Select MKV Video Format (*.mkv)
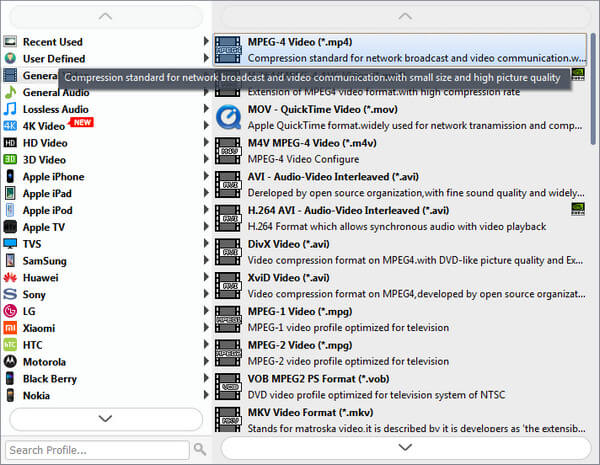600x465 pixels. coord(400,419)
